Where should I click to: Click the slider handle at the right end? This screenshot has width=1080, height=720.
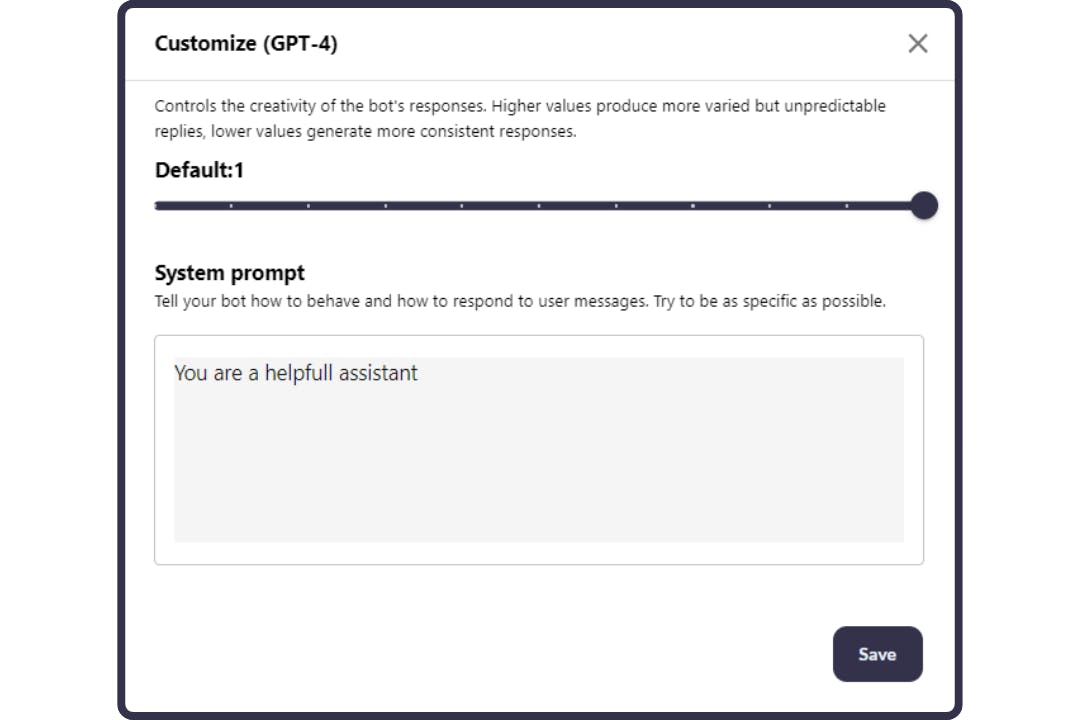[924, 206]
